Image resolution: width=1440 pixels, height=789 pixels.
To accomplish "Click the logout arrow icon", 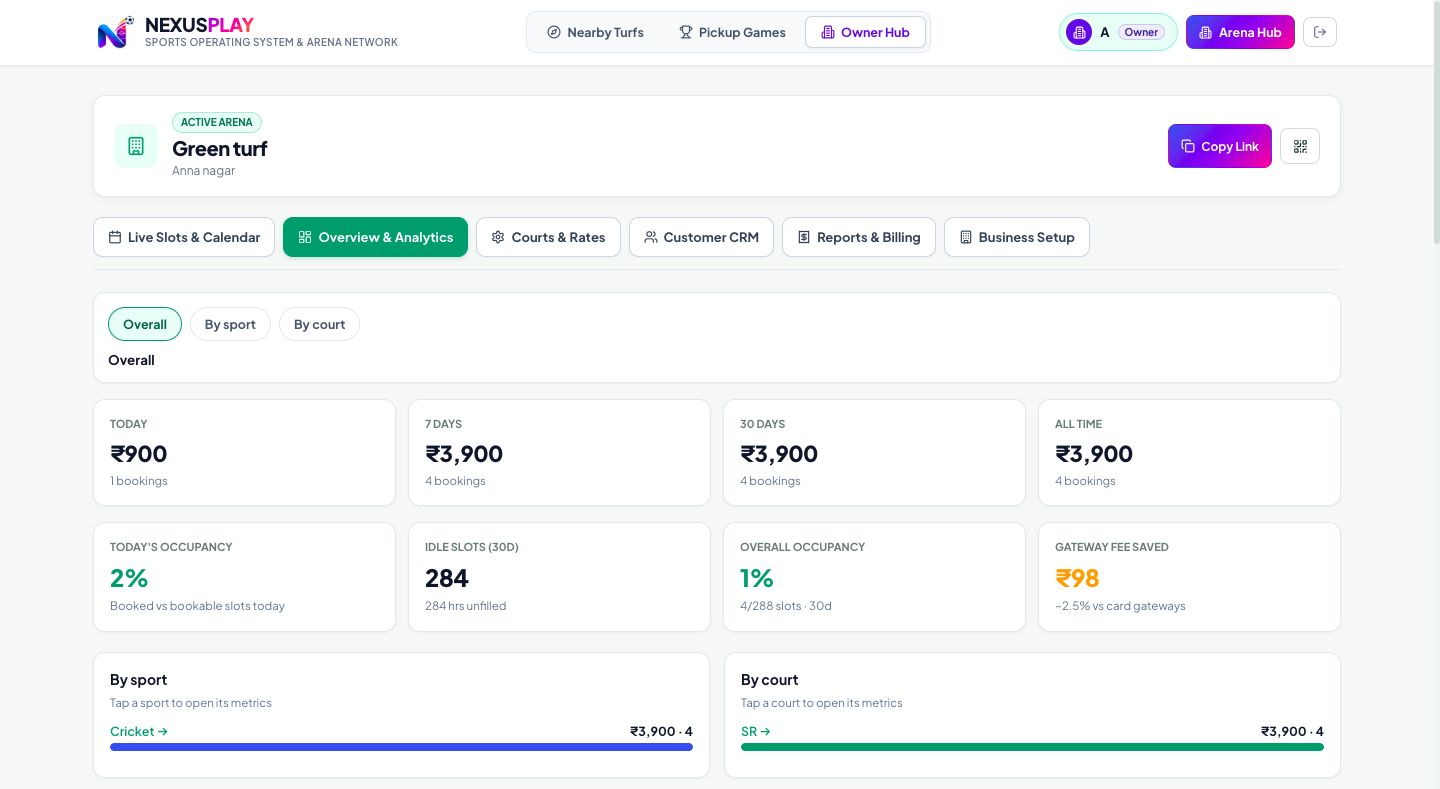I will click(1320, 32).
